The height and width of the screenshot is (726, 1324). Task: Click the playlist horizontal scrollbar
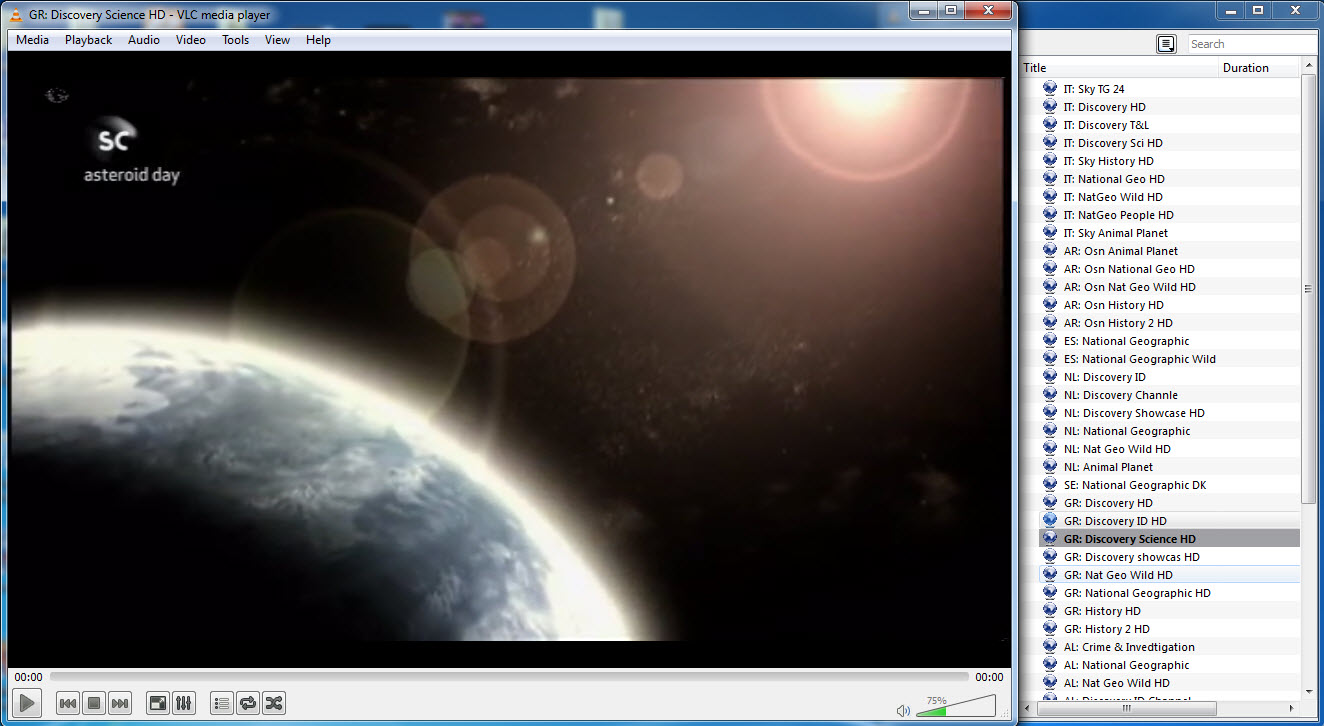(x=1125, y=708)
